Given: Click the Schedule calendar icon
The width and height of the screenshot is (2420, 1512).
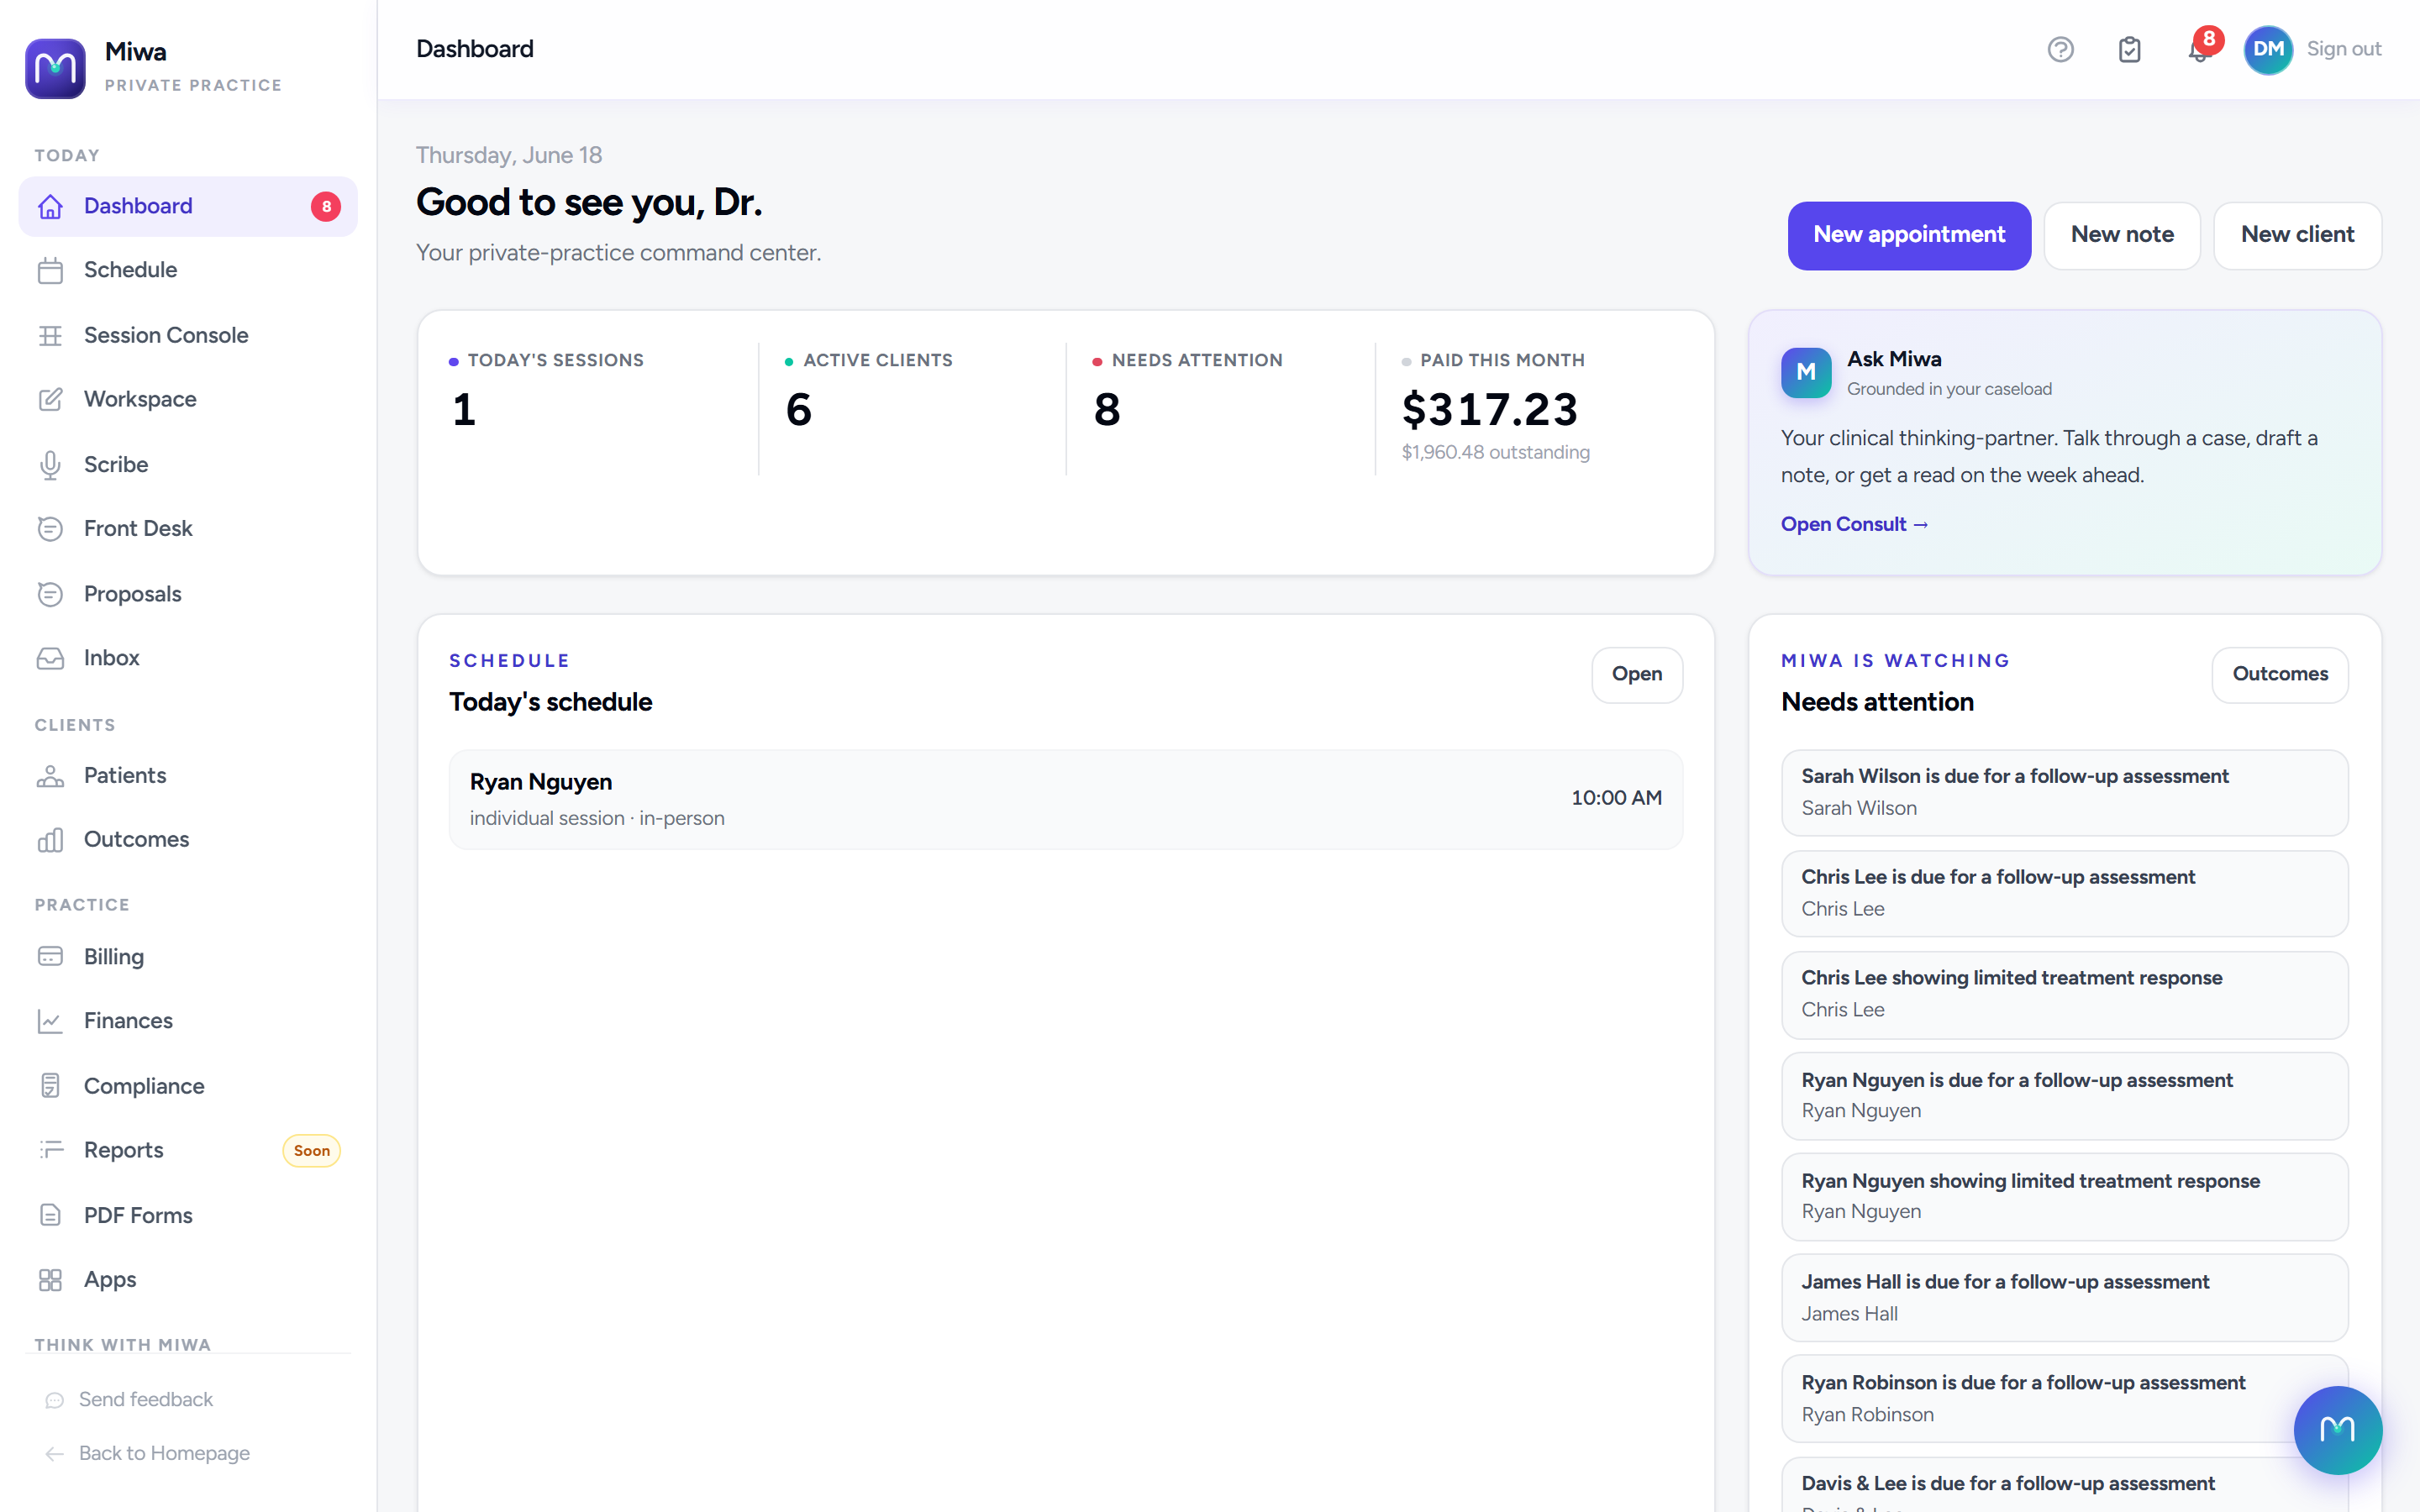Looking at the screenshot, I should tap(50, 270).
